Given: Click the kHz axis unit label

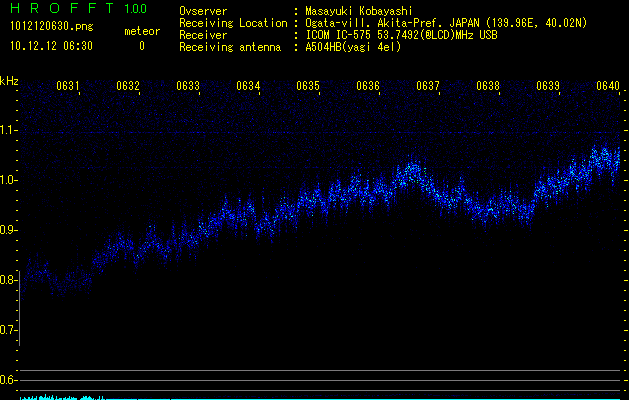Looking at the screenshot, I should click(x=9, y=81).
